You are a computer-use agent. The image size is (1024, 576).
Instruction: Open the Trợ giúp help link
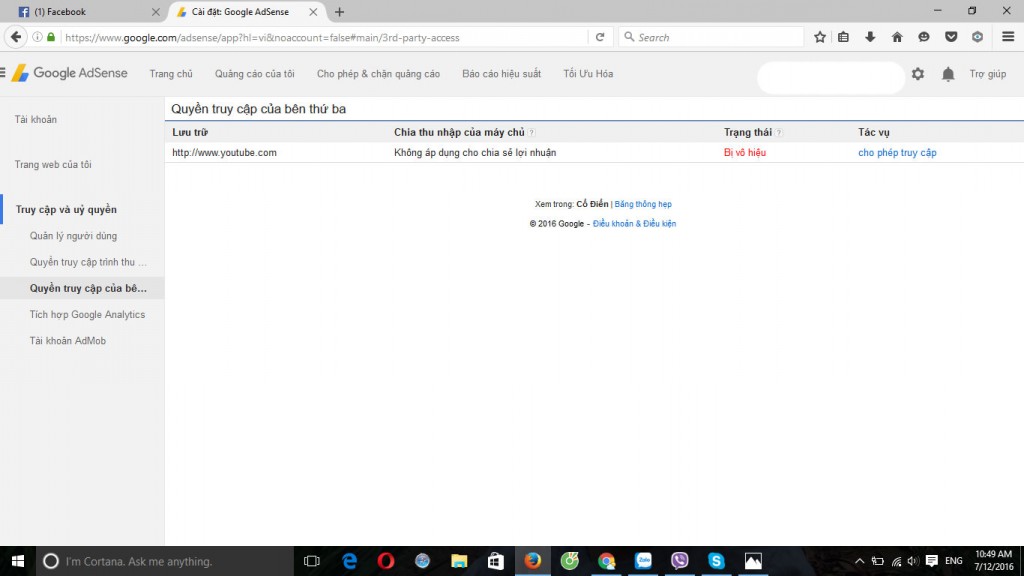coord(987,74)
